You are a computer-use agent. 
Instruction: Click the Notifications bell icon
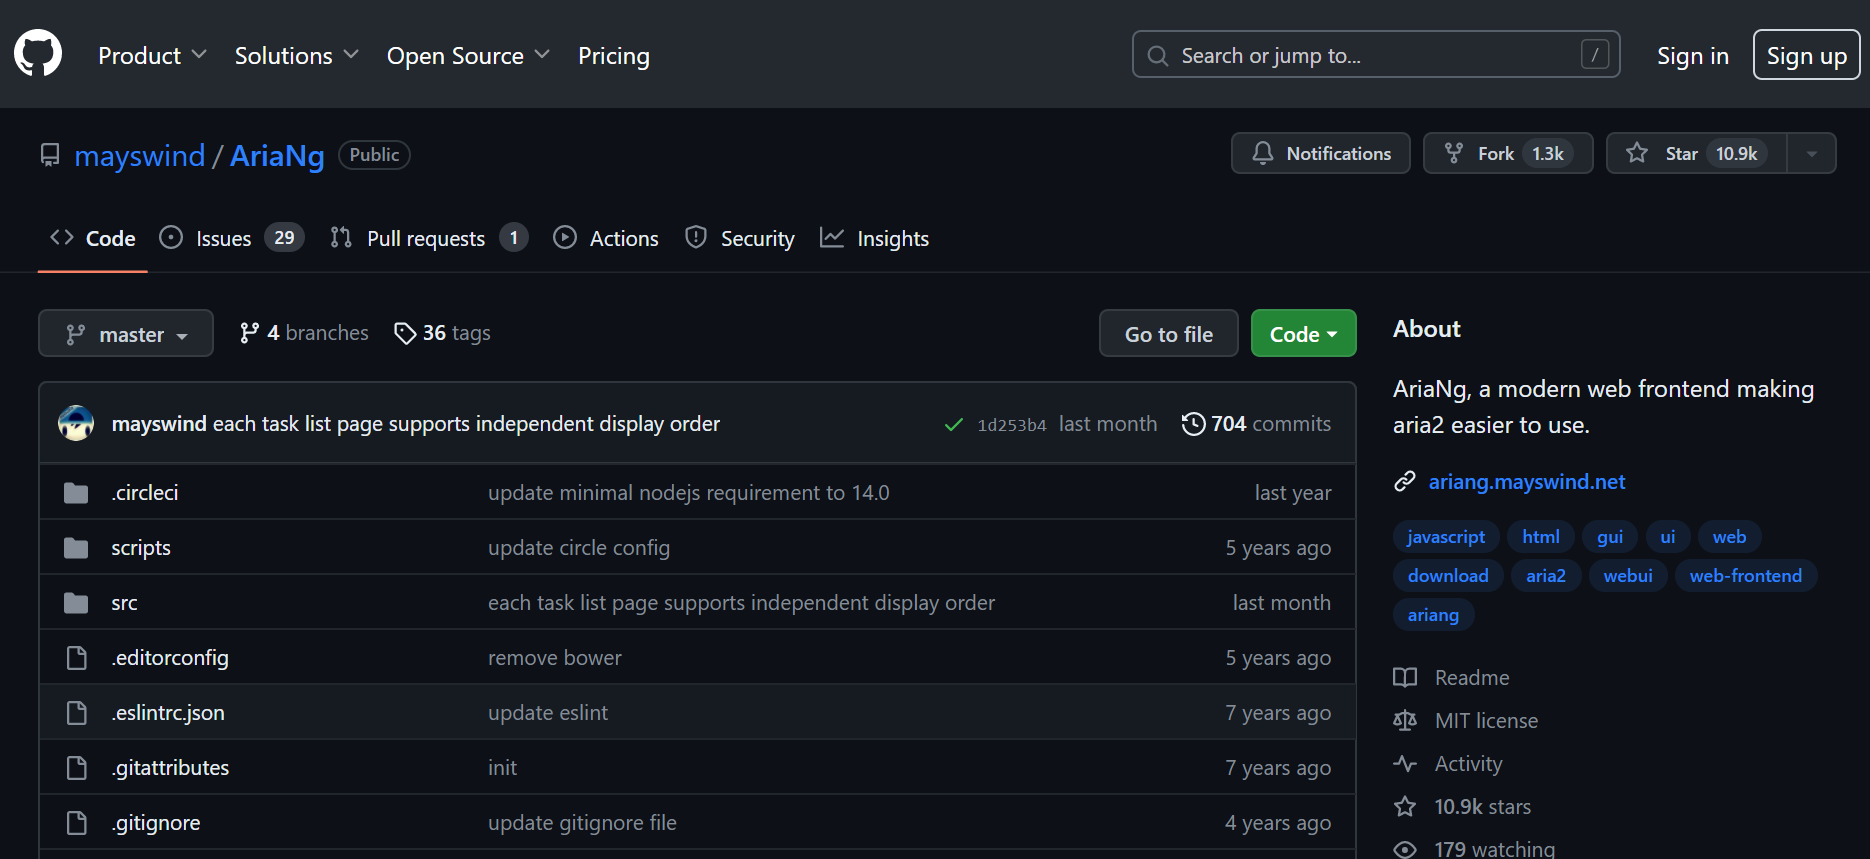click(1263, 153)
